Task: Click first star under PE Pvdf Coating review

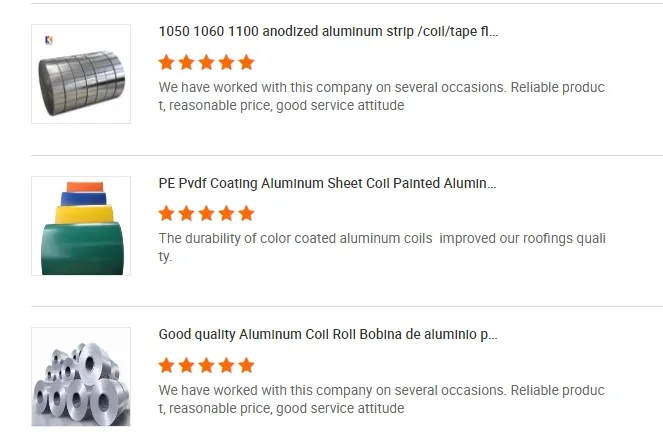Action: pos(167,213)
